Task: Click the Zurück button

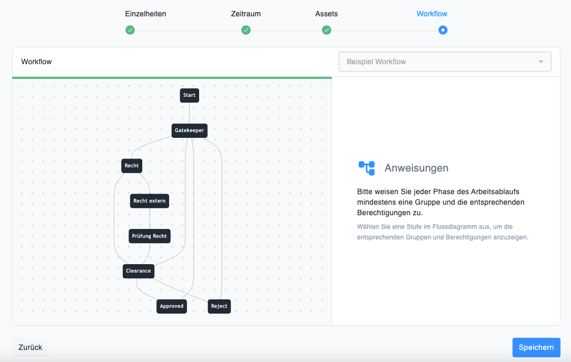Action: (x=31, y=347)
